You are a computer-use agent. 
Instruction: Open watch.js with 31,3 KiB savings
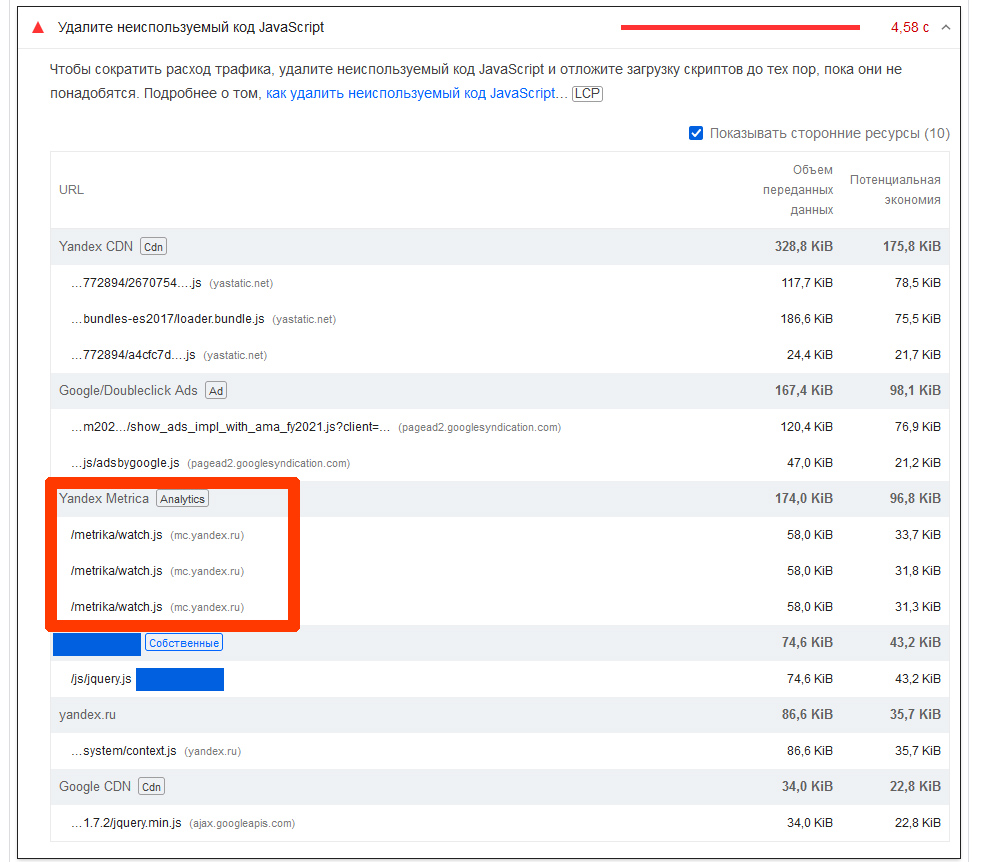[117, 607]
